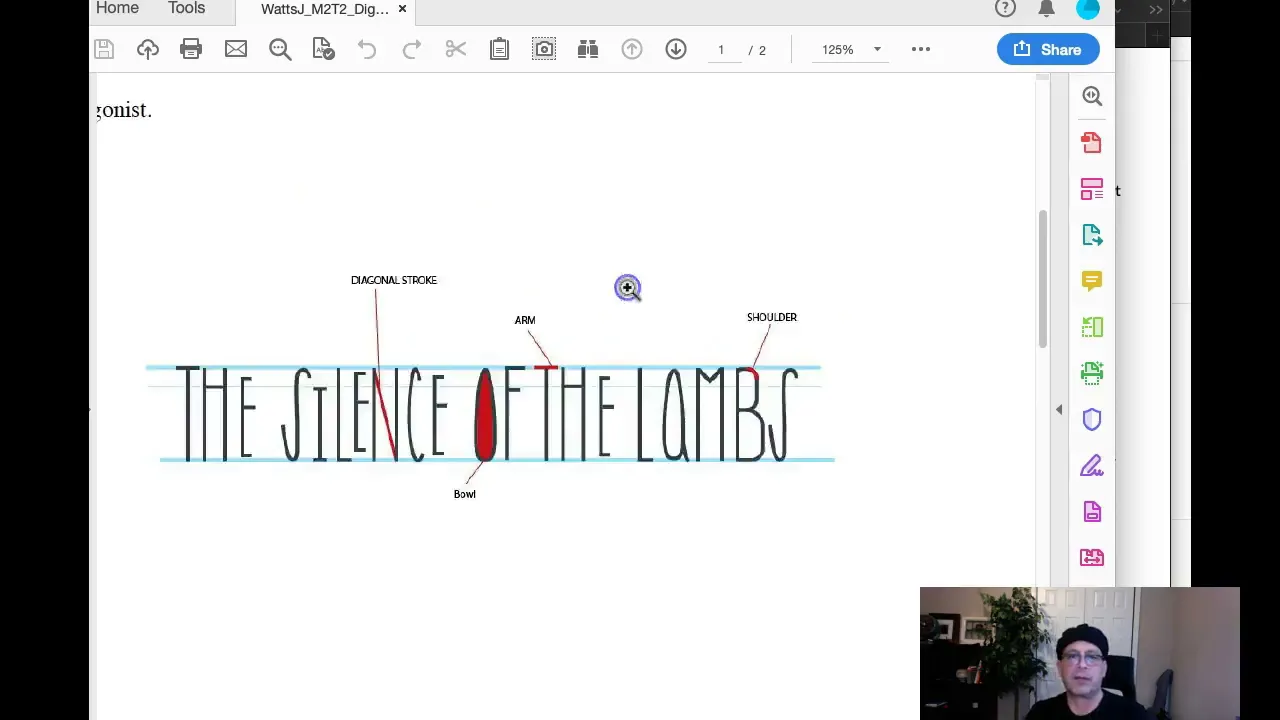The width and height of the screenshot is (1280, 720).
Task: Go to previous page arrow
Action: click(x=632, y=49)
